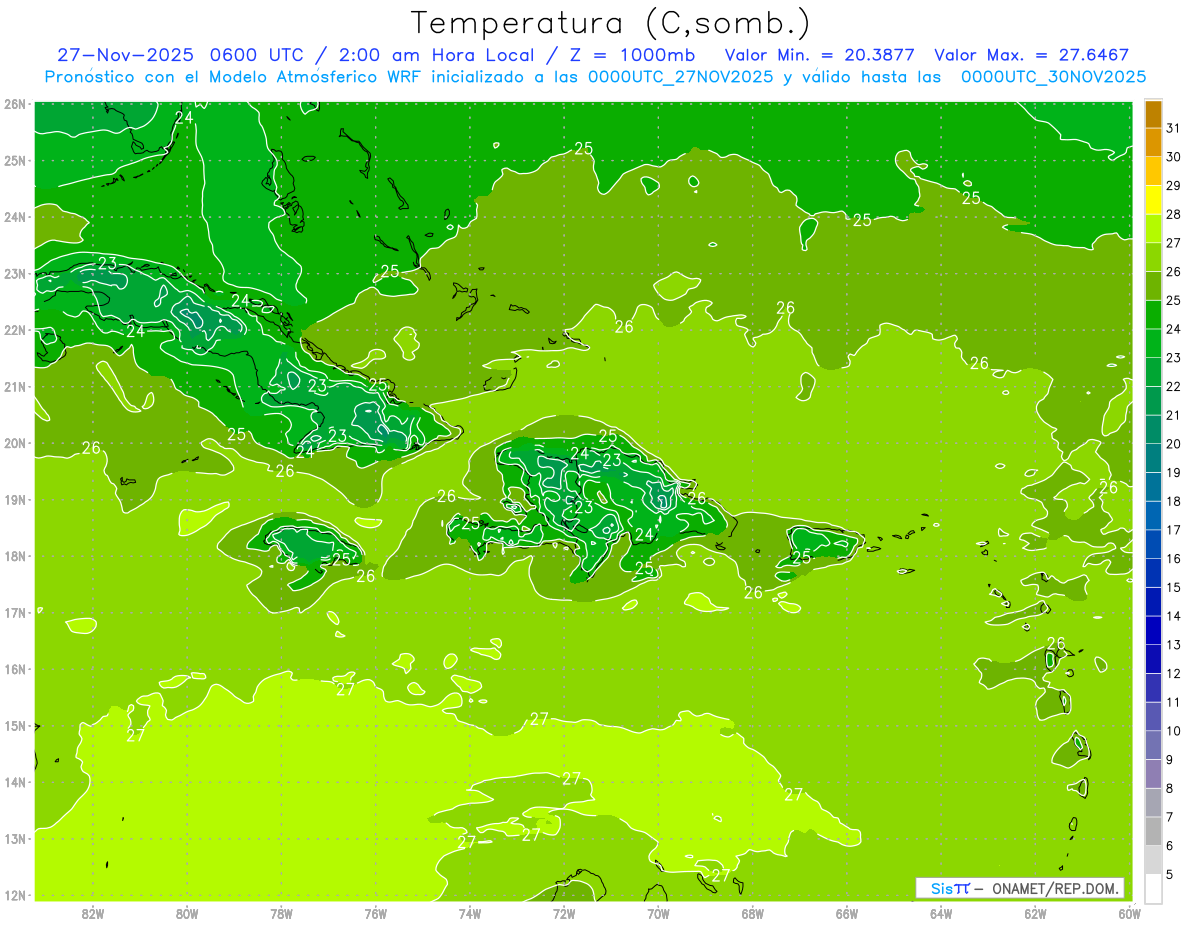Click the '15N' latitude axis label
This screenshot has height=927, width=1200.
[14, 725]
